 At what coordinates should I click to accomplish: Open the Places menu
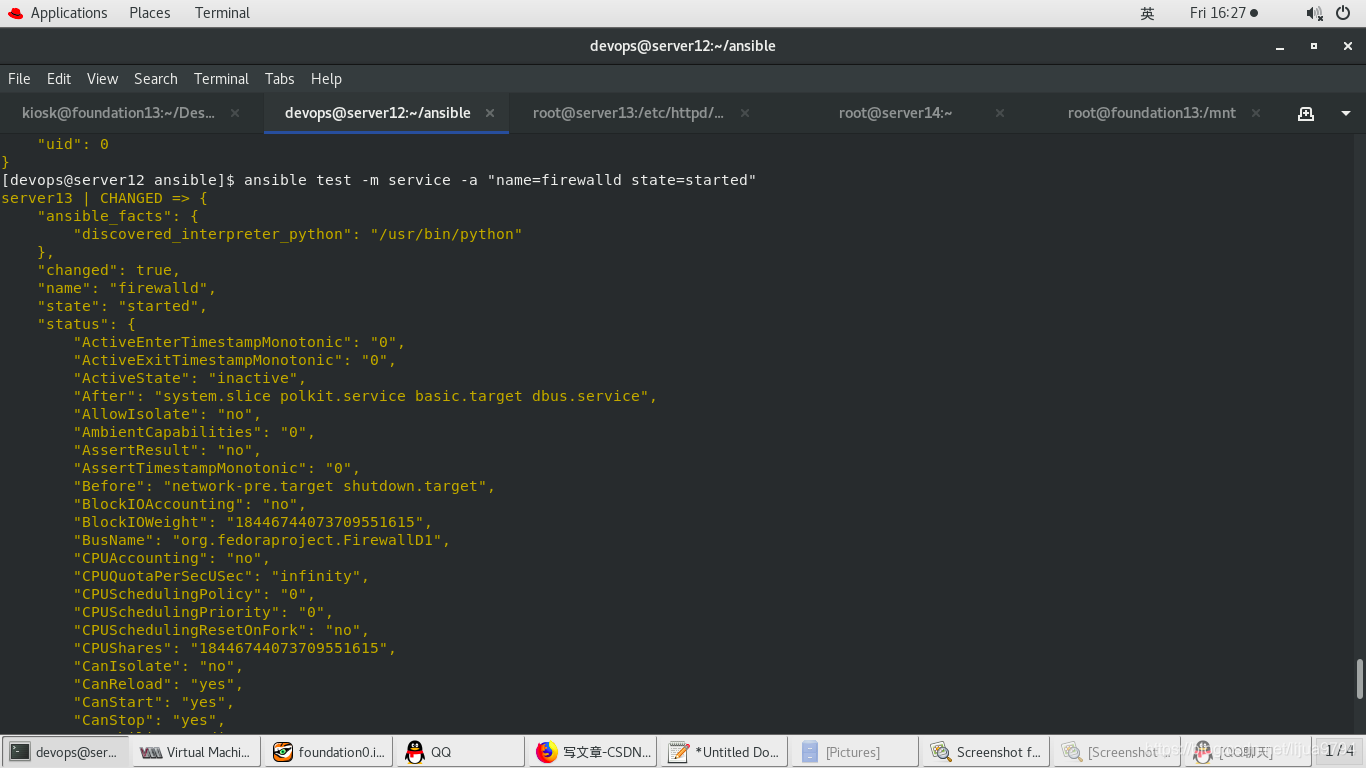coord(150,13)
